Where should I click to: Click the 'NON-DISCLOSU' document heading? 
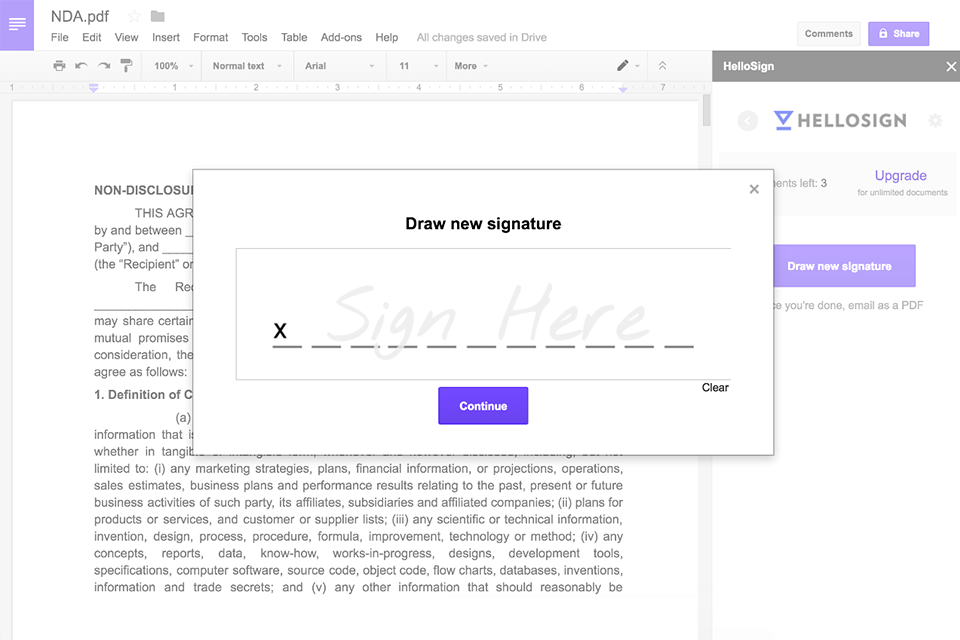(143, 190)
